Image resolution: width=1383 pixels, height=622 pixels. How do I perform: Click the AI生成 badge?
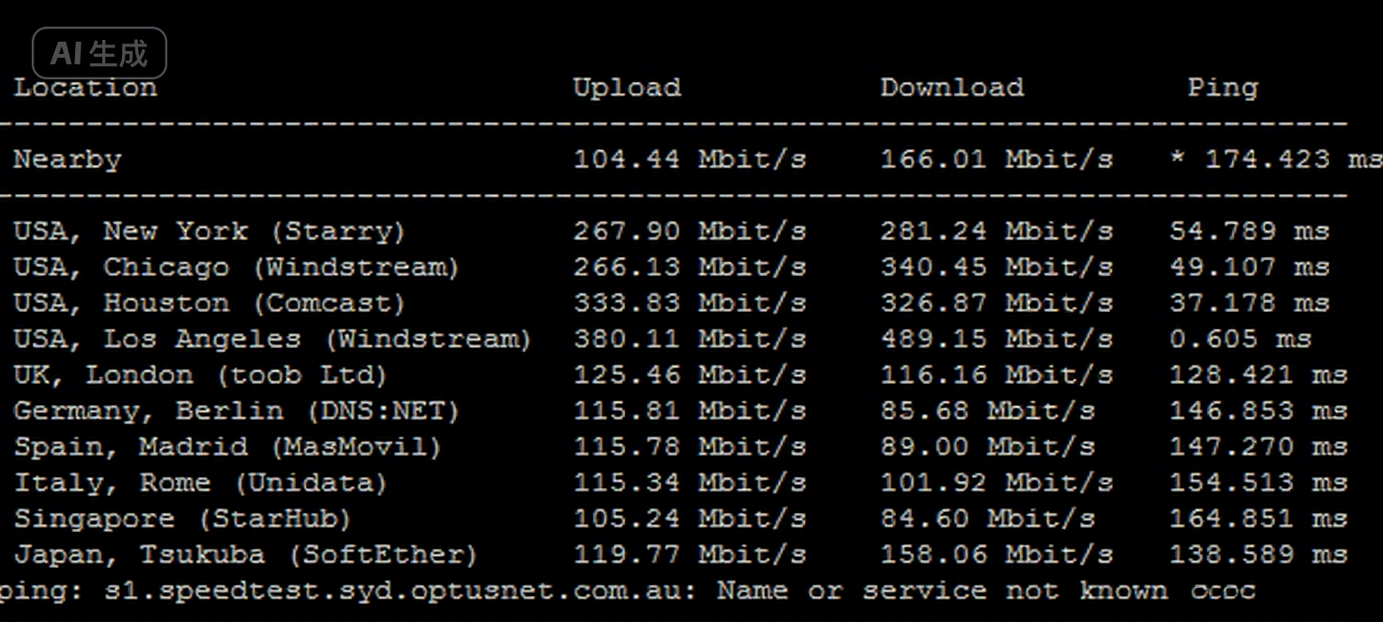pos(99,53)
